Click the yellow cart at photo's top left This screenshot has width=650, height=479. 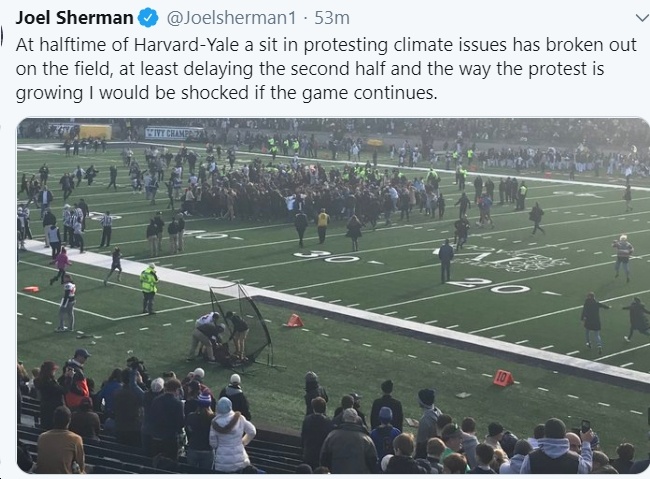[95, 132]
